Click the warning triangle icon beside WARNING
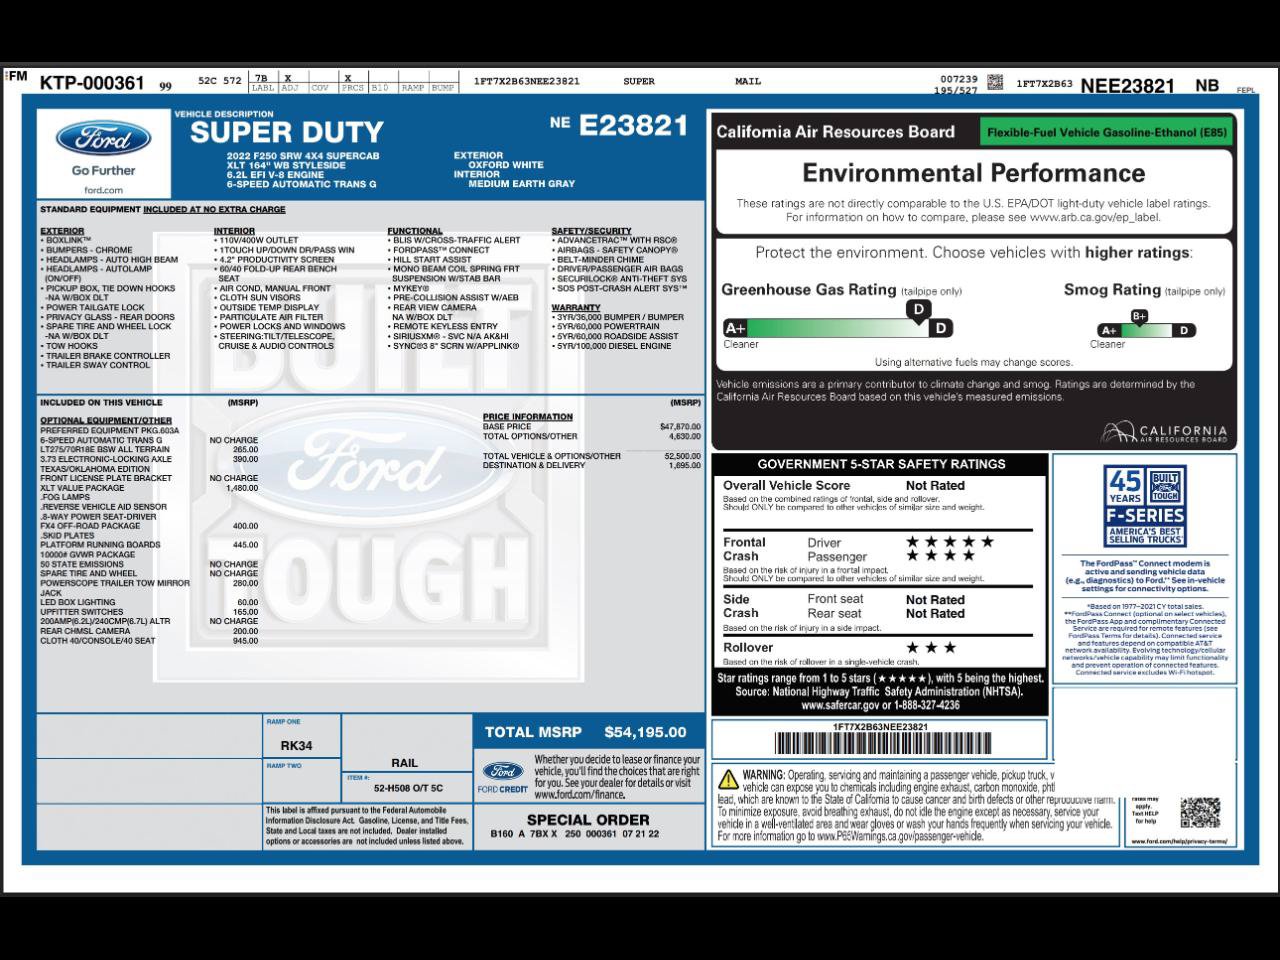The height and width of the screenshot is (960, 1280). [728, 778]
